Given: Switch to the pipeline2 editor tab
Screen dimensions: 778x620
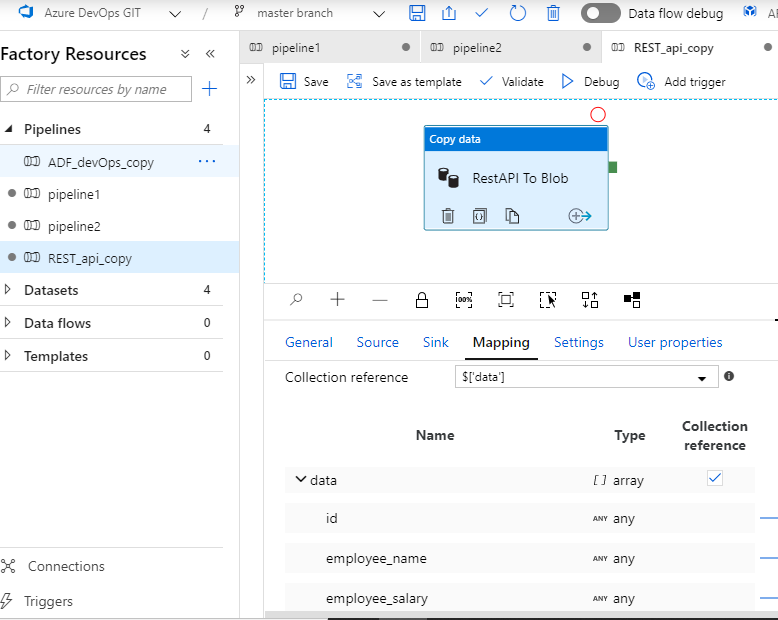Looking at the screenshot, I should [511, 48].
